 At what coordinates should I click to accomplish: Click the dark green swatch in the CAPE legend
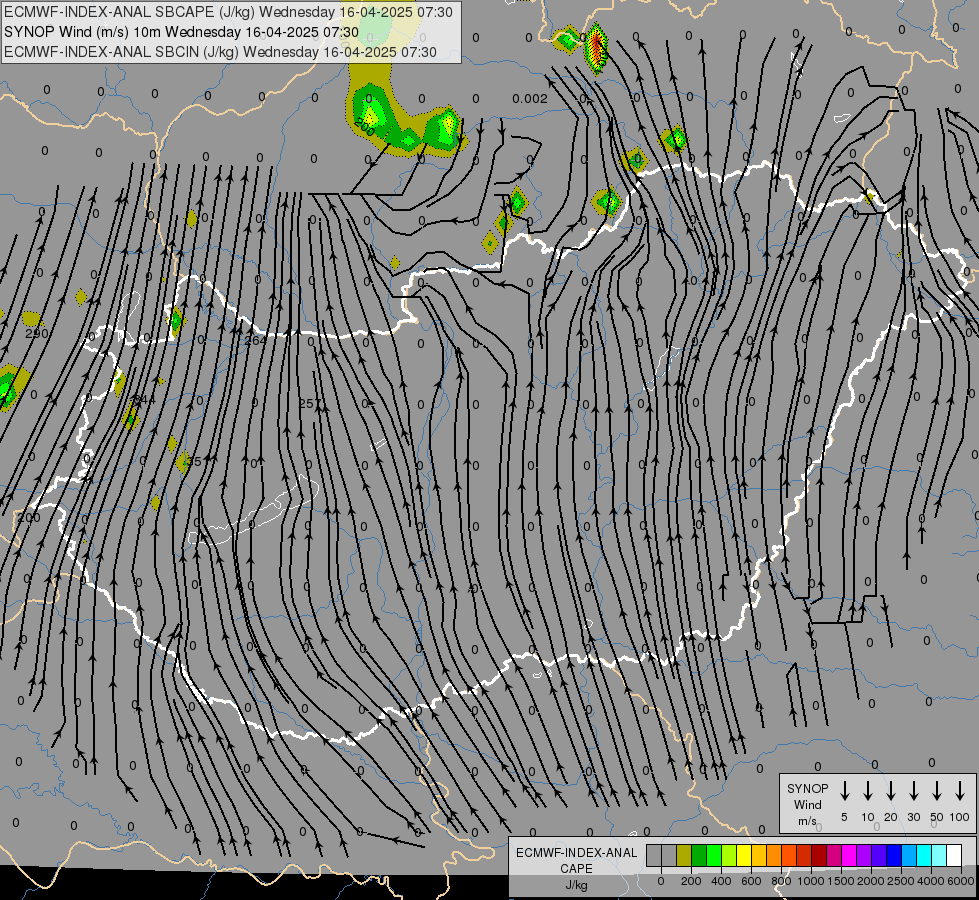pyautogui.click(x=699, y=856)
